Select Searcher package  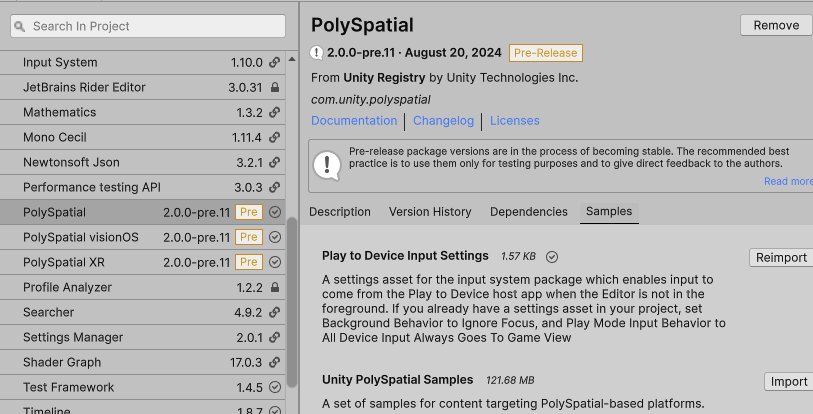tap(143, 312)
